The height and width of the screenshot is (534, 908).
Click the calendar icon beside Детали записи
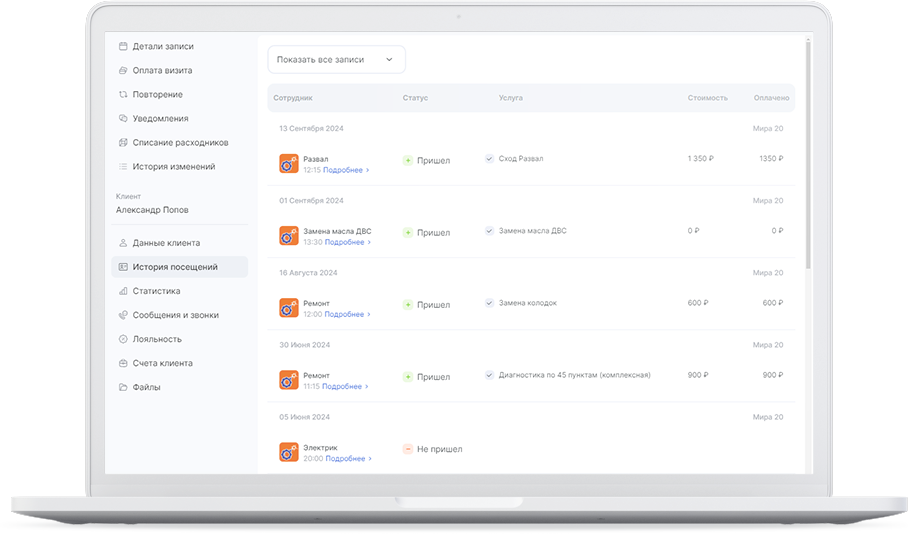(x=123, y=46)
